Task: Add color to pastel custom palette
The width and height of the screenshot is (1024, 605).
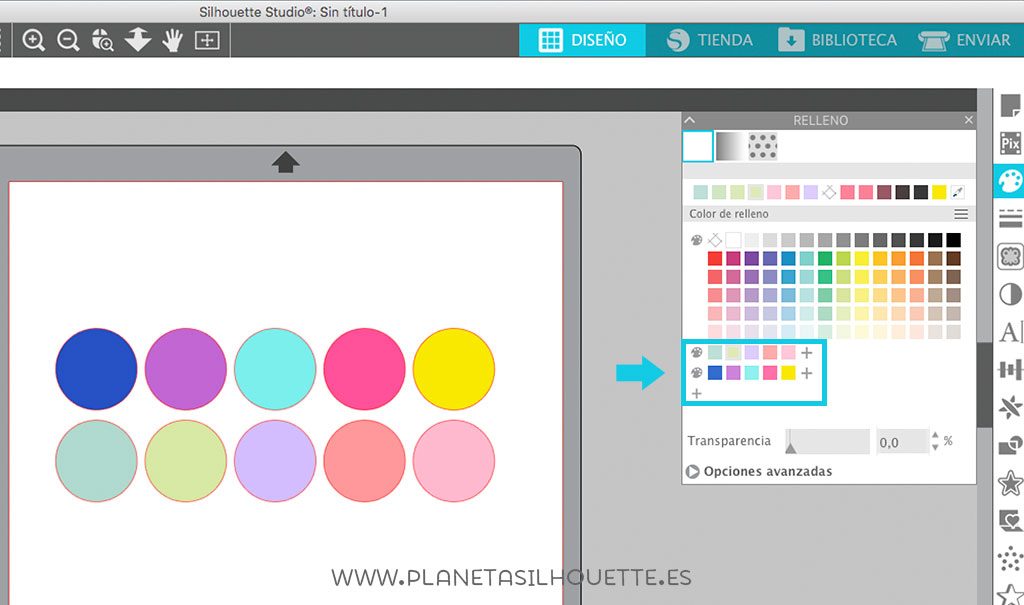Action: tap(807, 353)
